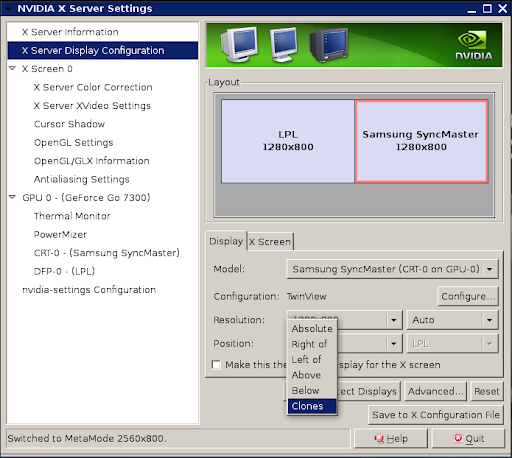Screen dimensions: 512x458
Task: Open the Resolution dropdown arrow
Action: point(394,320)
